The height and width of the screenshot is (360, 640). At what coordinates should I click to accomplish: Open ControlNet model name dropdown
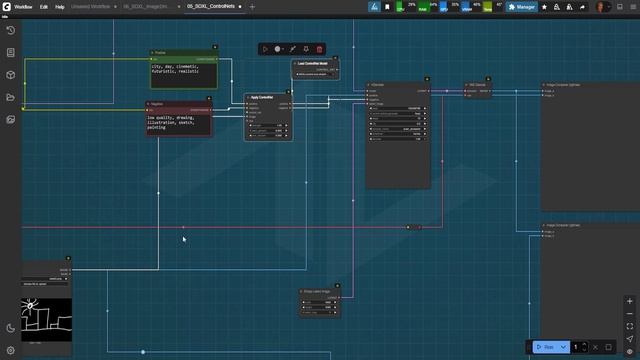[315, 74]
